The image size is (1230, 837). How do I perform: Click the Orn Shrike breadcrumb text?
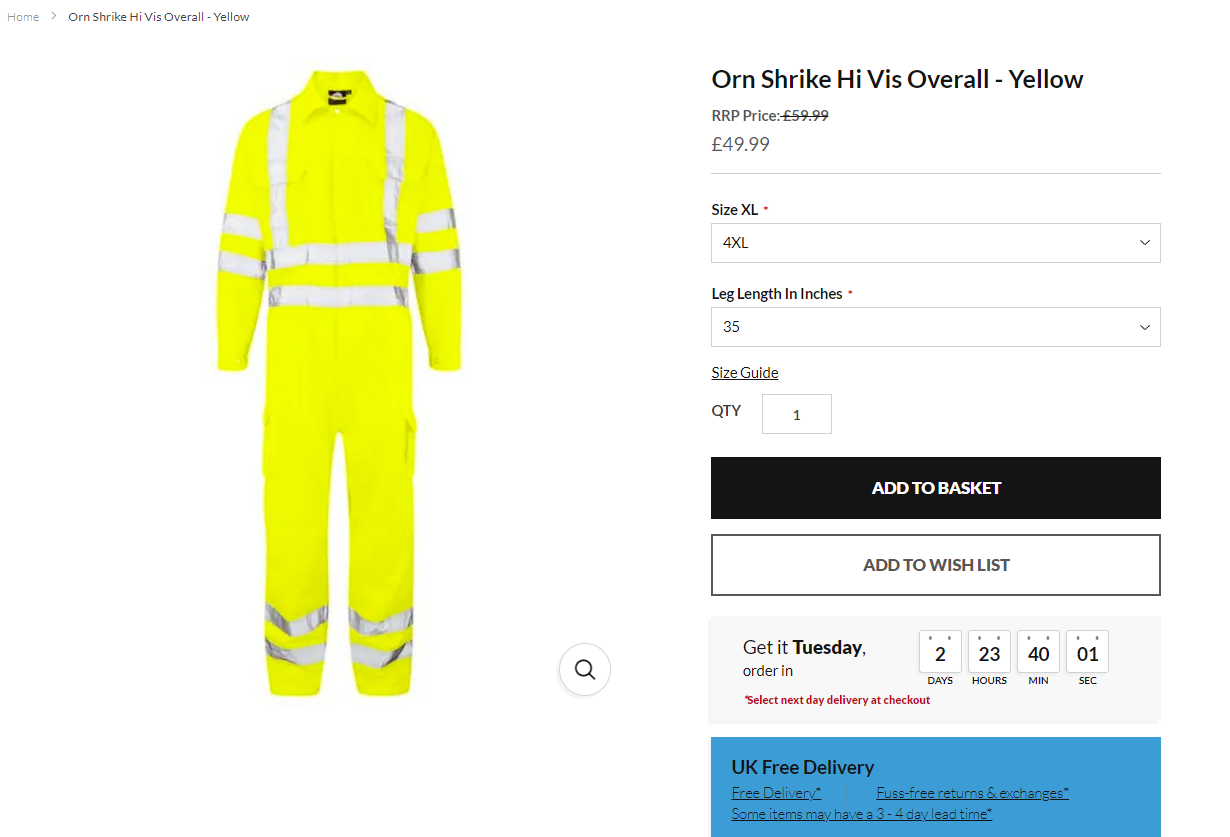point(158,17)
